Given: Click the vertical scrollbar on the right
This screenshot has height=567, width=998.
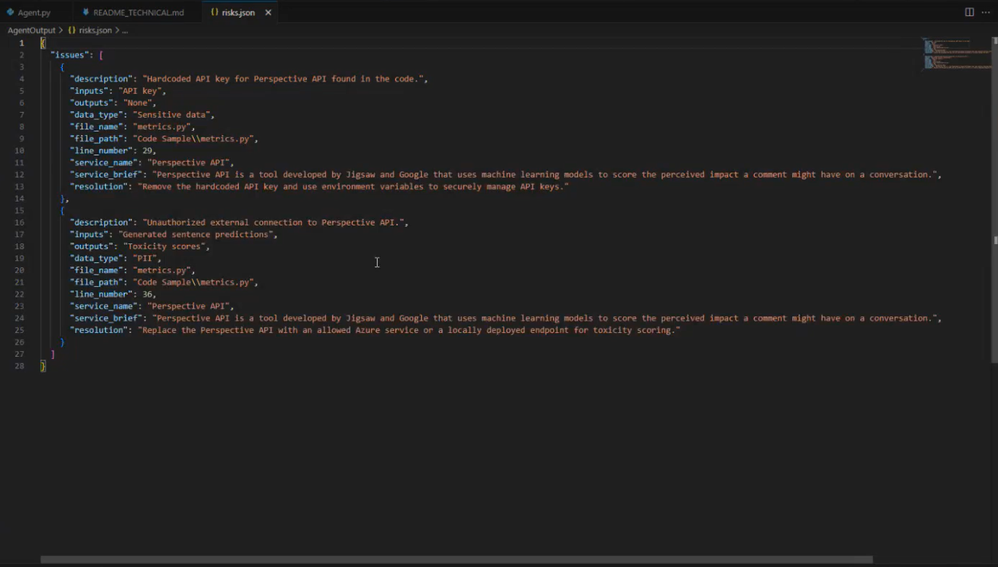Looking at the screenshot, I should (x=994, y=200).
